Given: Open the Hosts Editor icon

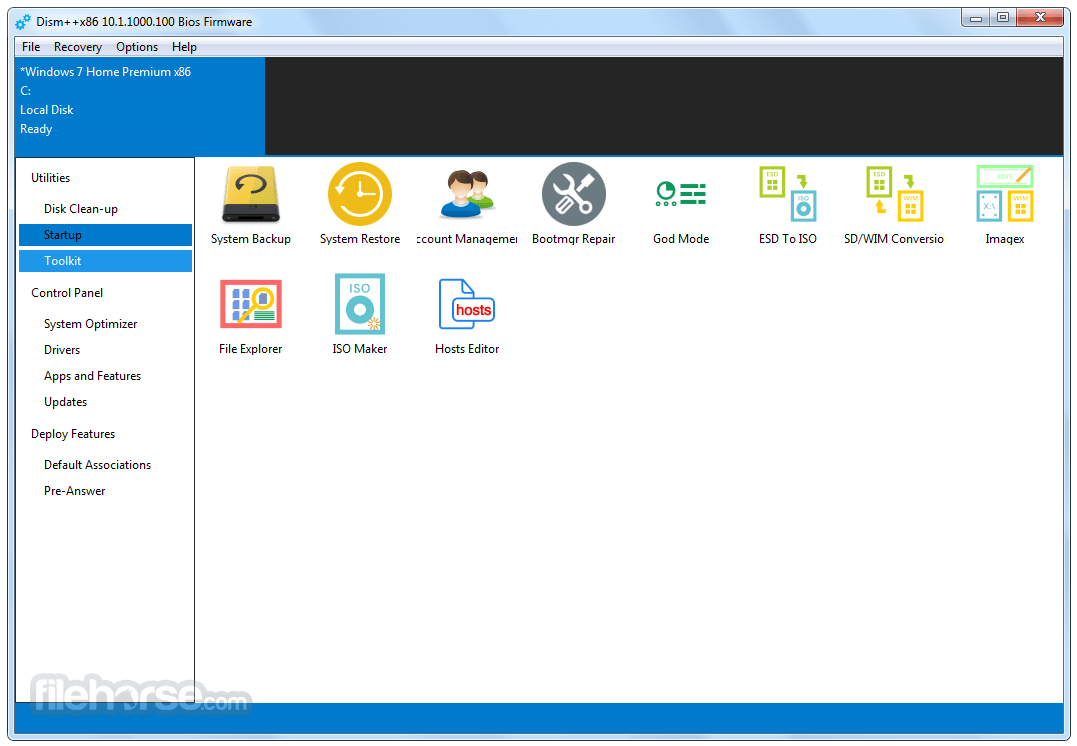Looking at the screenshot, I should [467, 304].
